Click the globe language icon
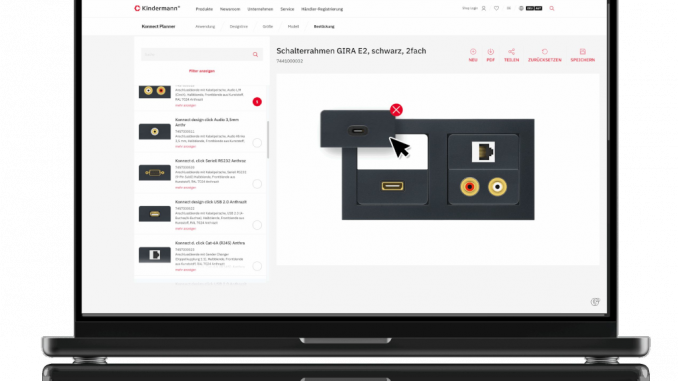 point(521,8)
